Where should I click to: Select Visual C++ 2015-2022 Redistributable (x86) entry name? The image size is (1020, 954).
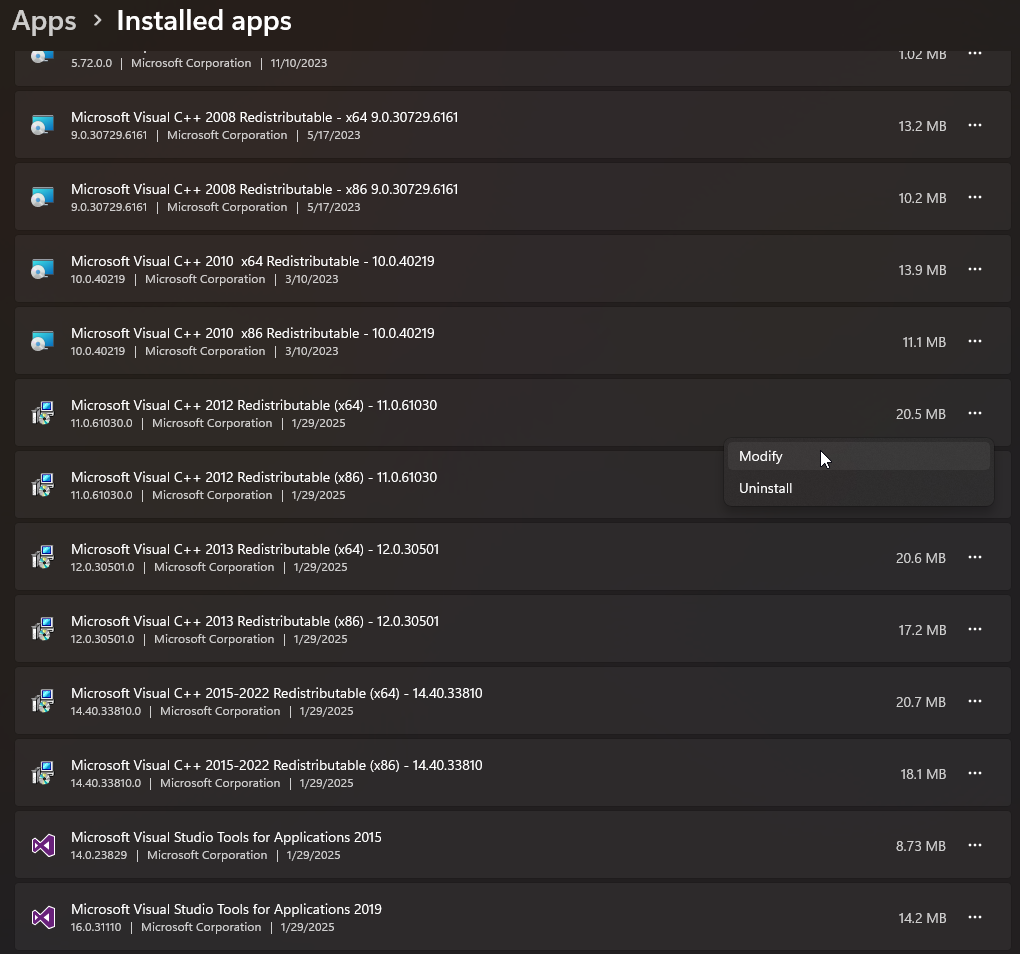277,766
